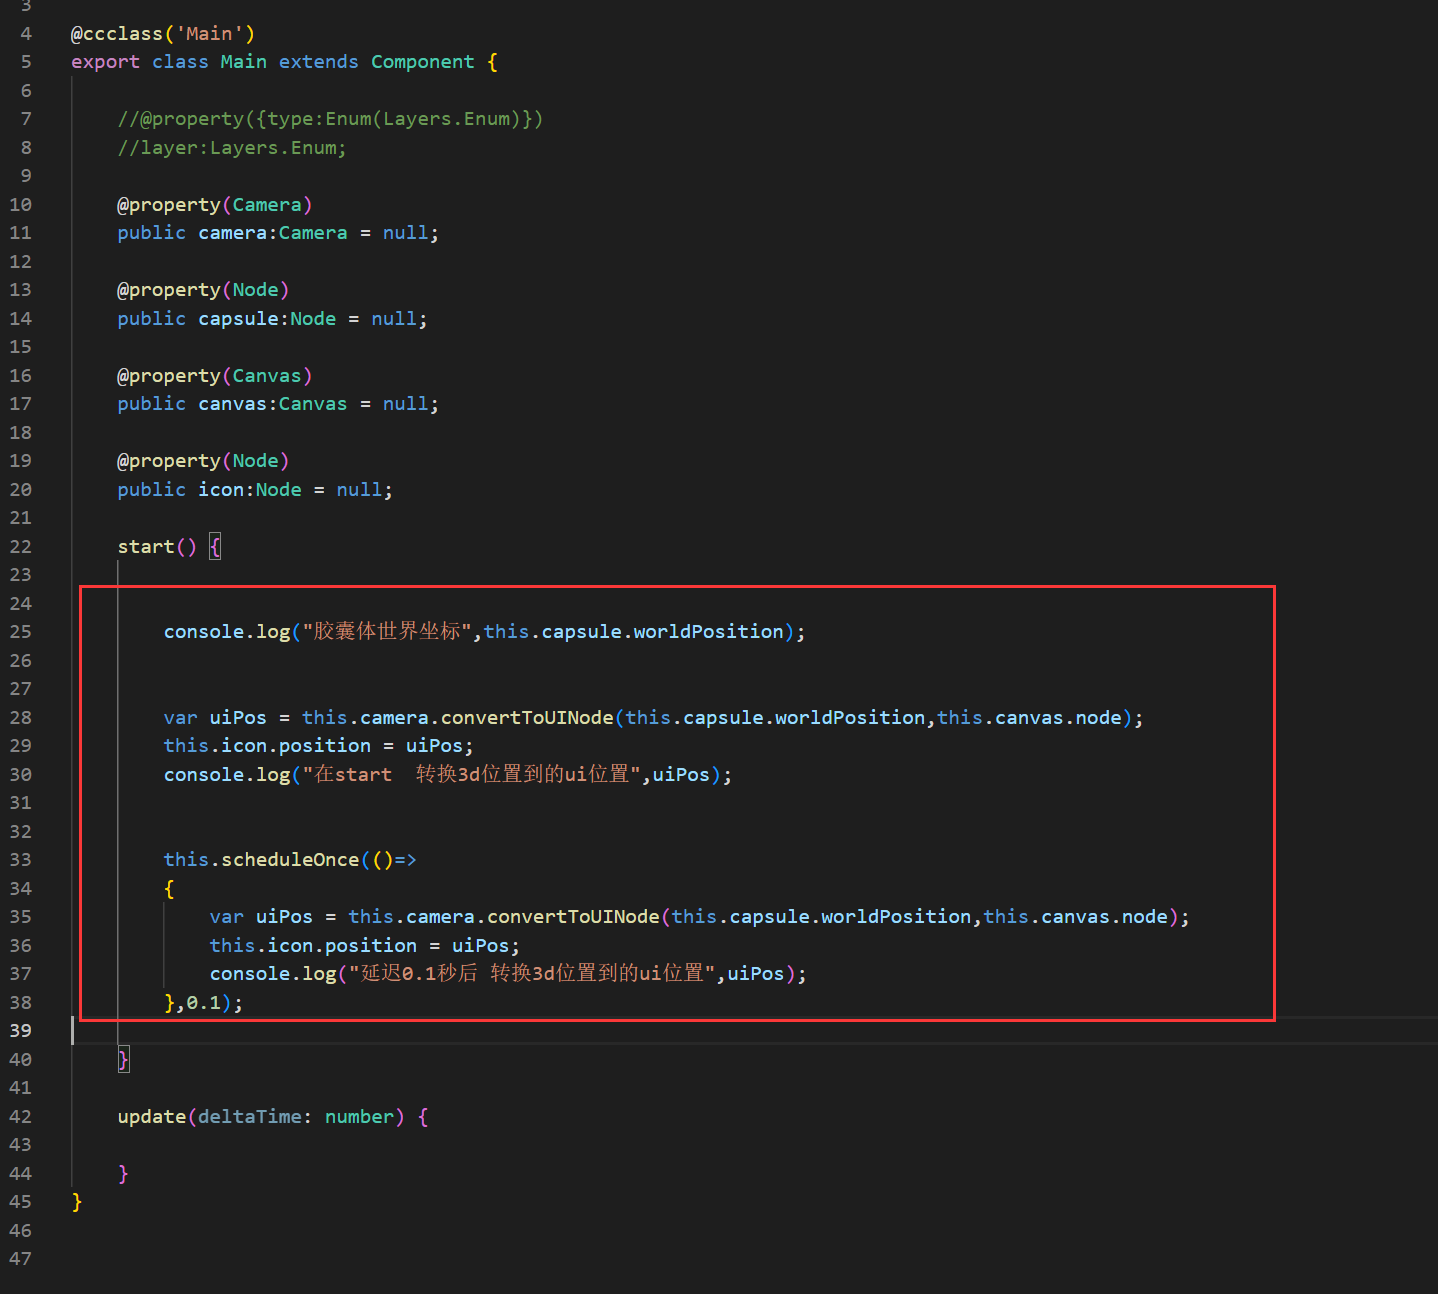Click the 'camera' variable name on line 11

click(x=232, y=233)
